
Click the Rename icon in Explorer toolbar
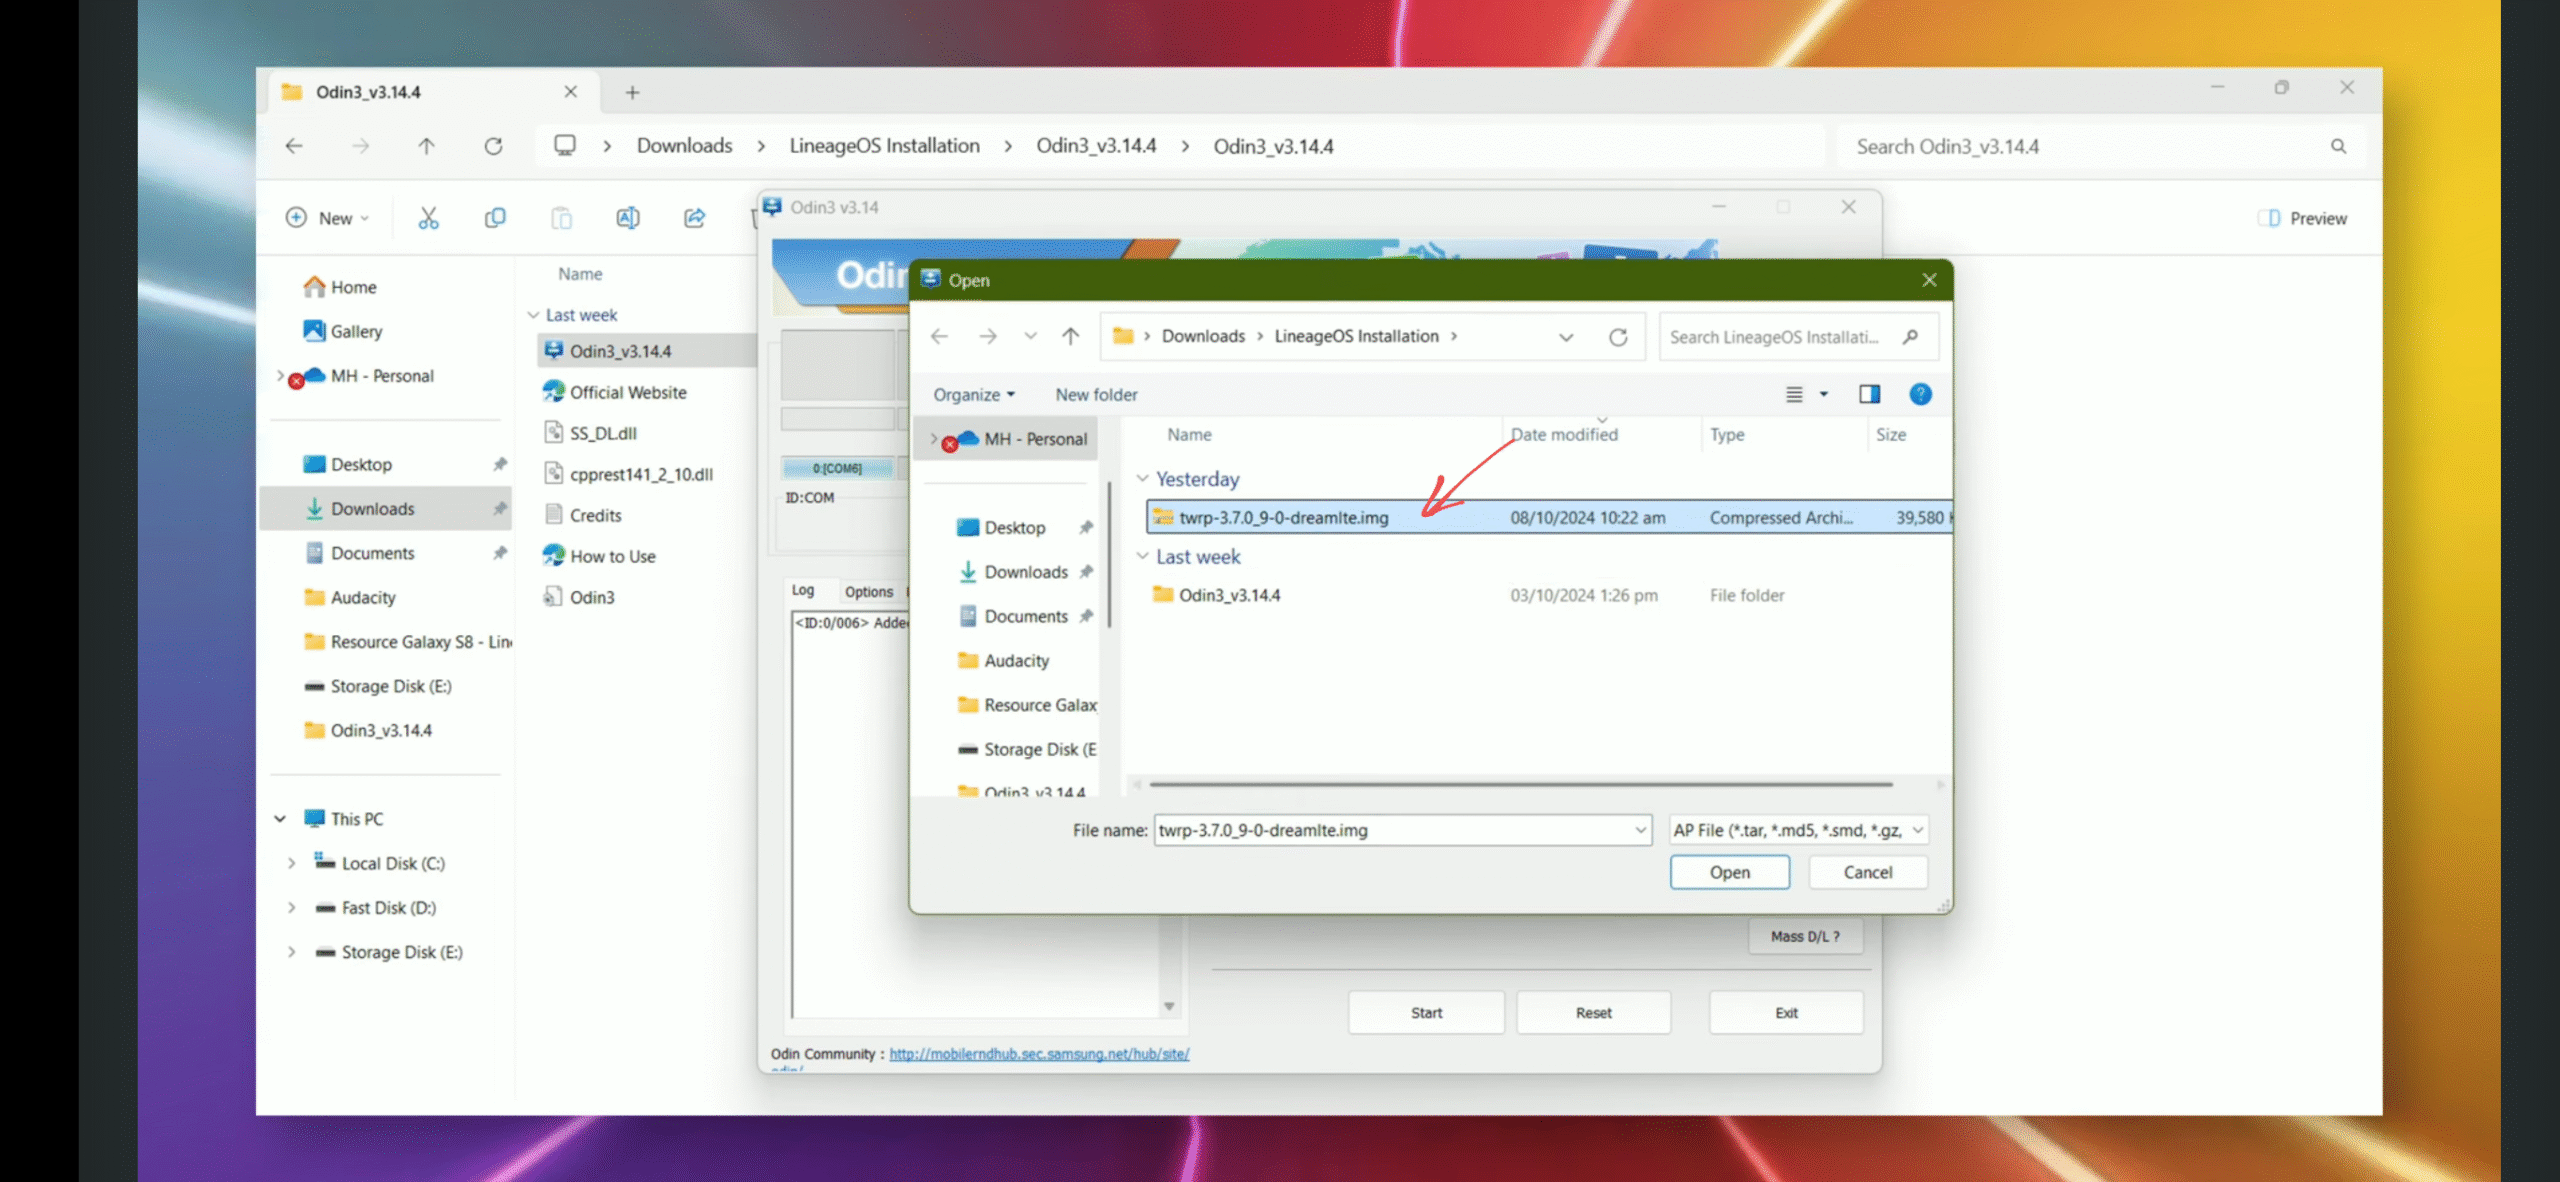627,218
